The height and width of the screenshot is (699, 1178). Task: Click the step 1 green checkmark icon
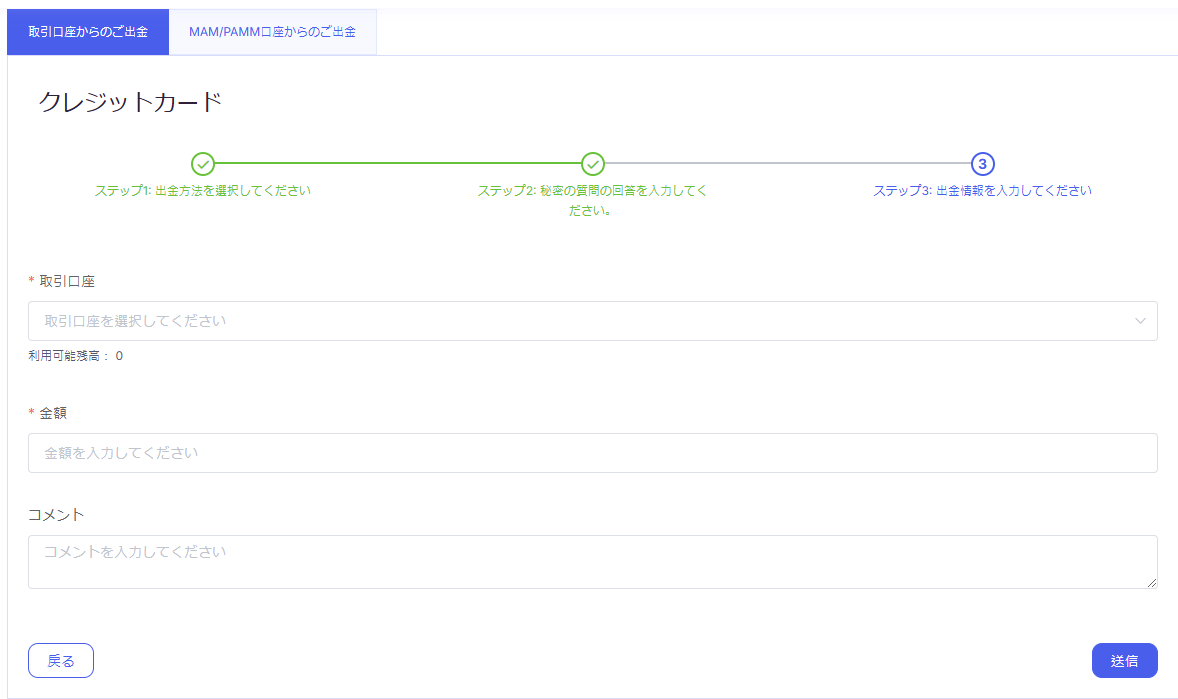pyautogui.click(x=202, y=163)
